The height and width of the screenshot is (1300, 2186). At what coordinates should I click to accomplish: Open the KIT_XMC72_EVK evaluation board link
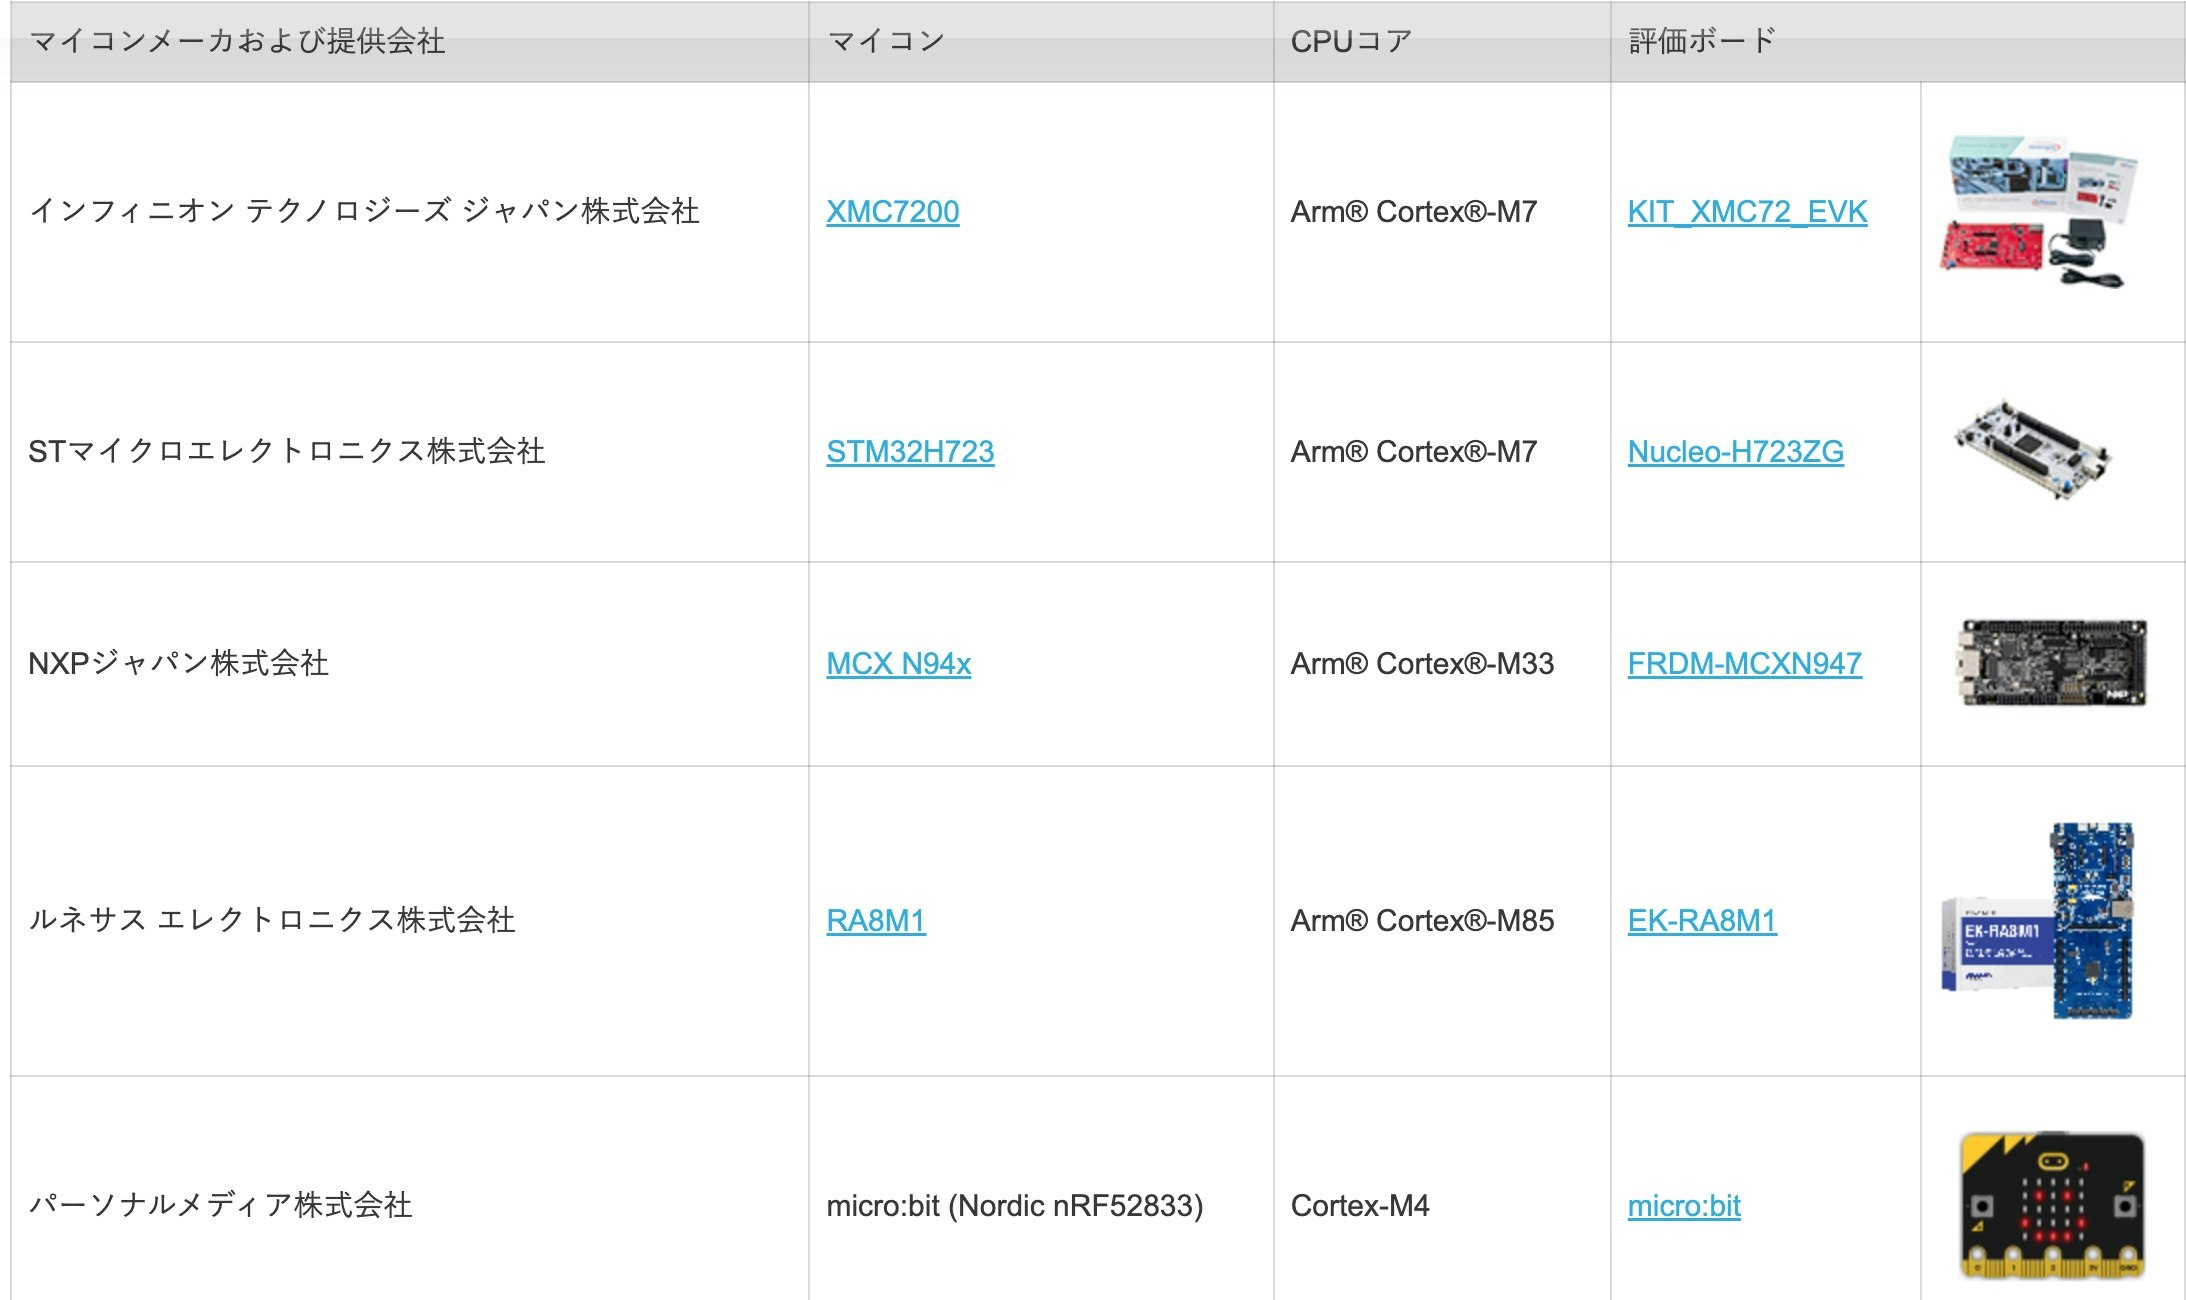[1746, 212]
